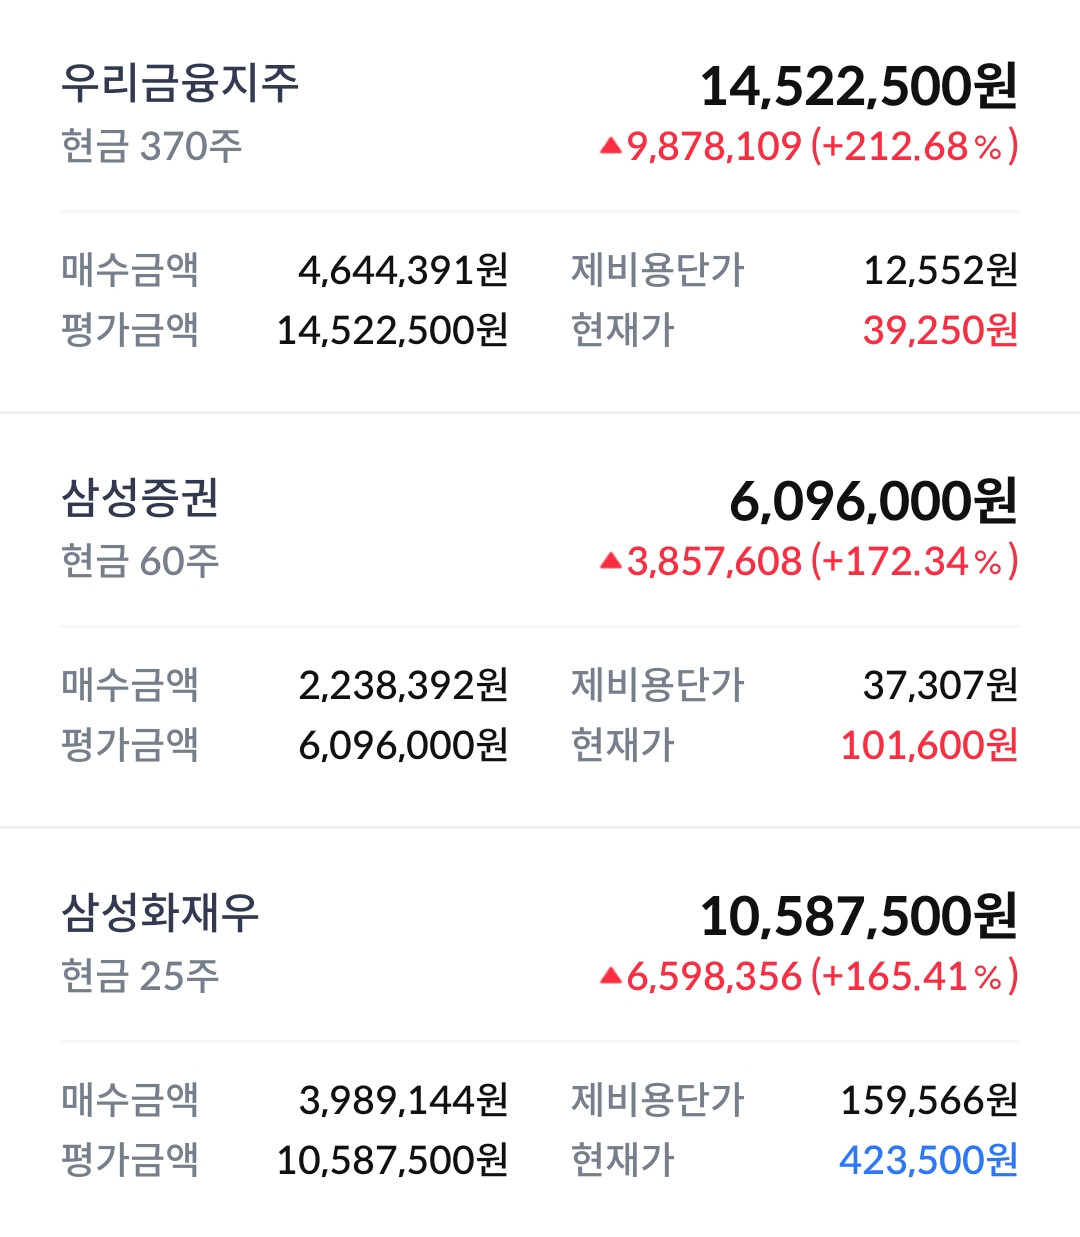The height and width of the screenshot is (1237, 1080).
Task: Click the red gain triangle beside 6,598,356
Action: click(x=611, y=976)
